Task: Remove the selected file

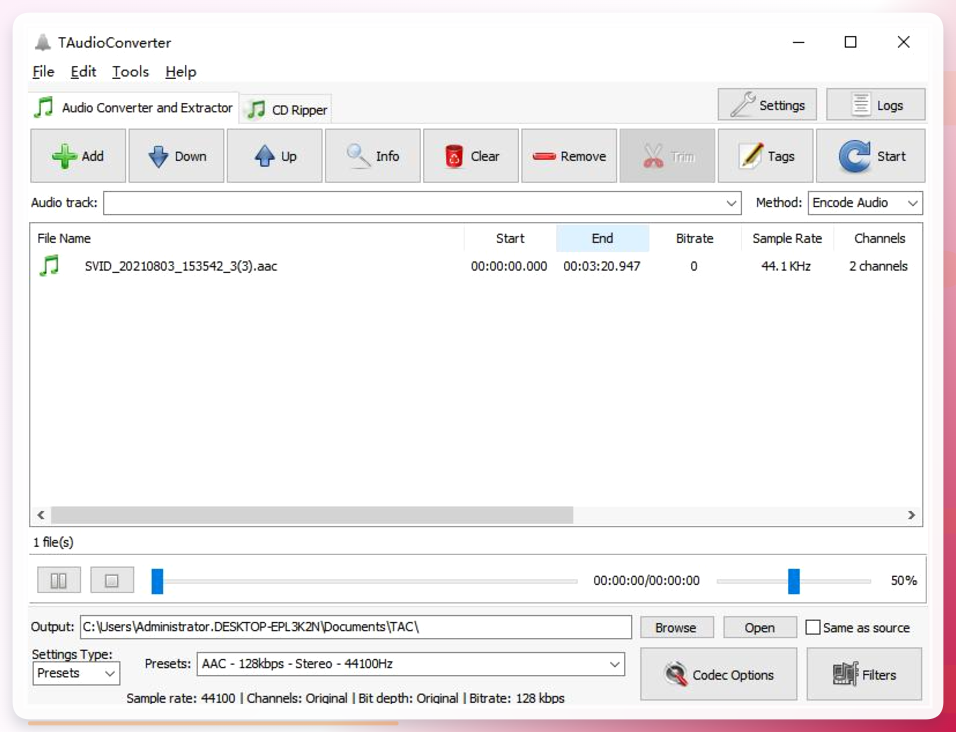Action: coord(569,155)
